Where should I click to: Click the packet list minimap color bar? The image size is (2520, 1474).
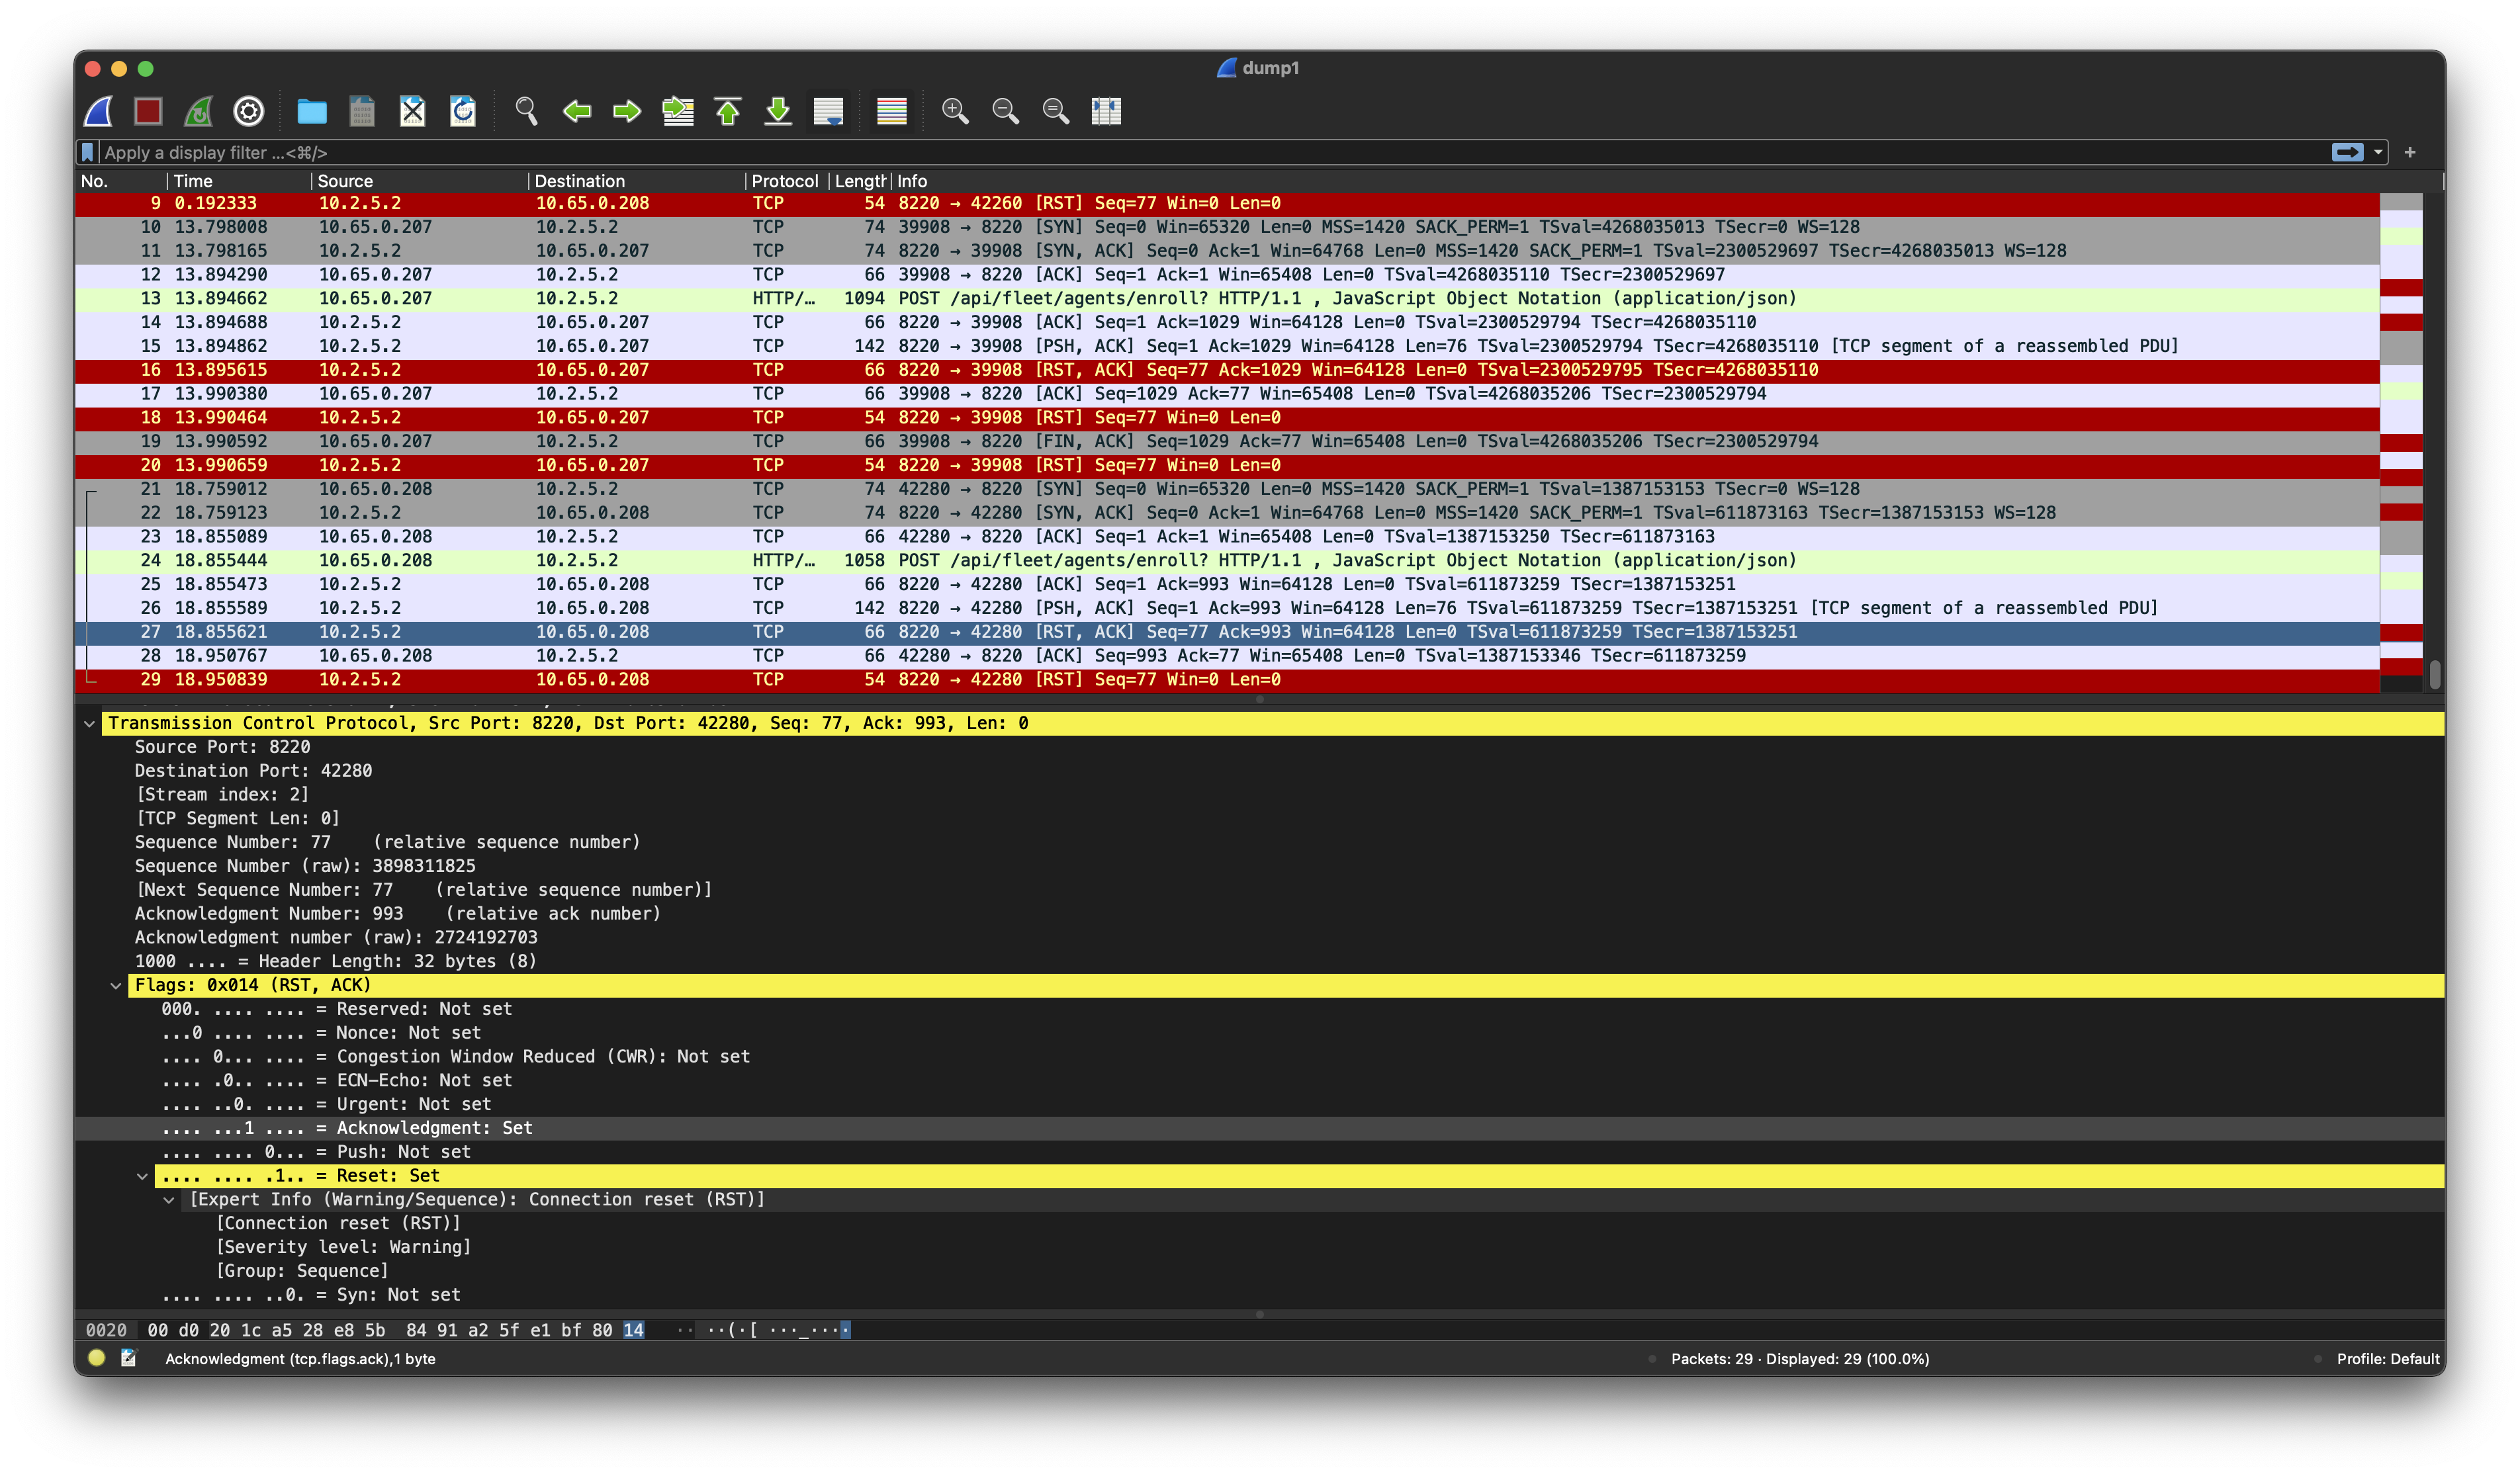tap(2401, 440)
